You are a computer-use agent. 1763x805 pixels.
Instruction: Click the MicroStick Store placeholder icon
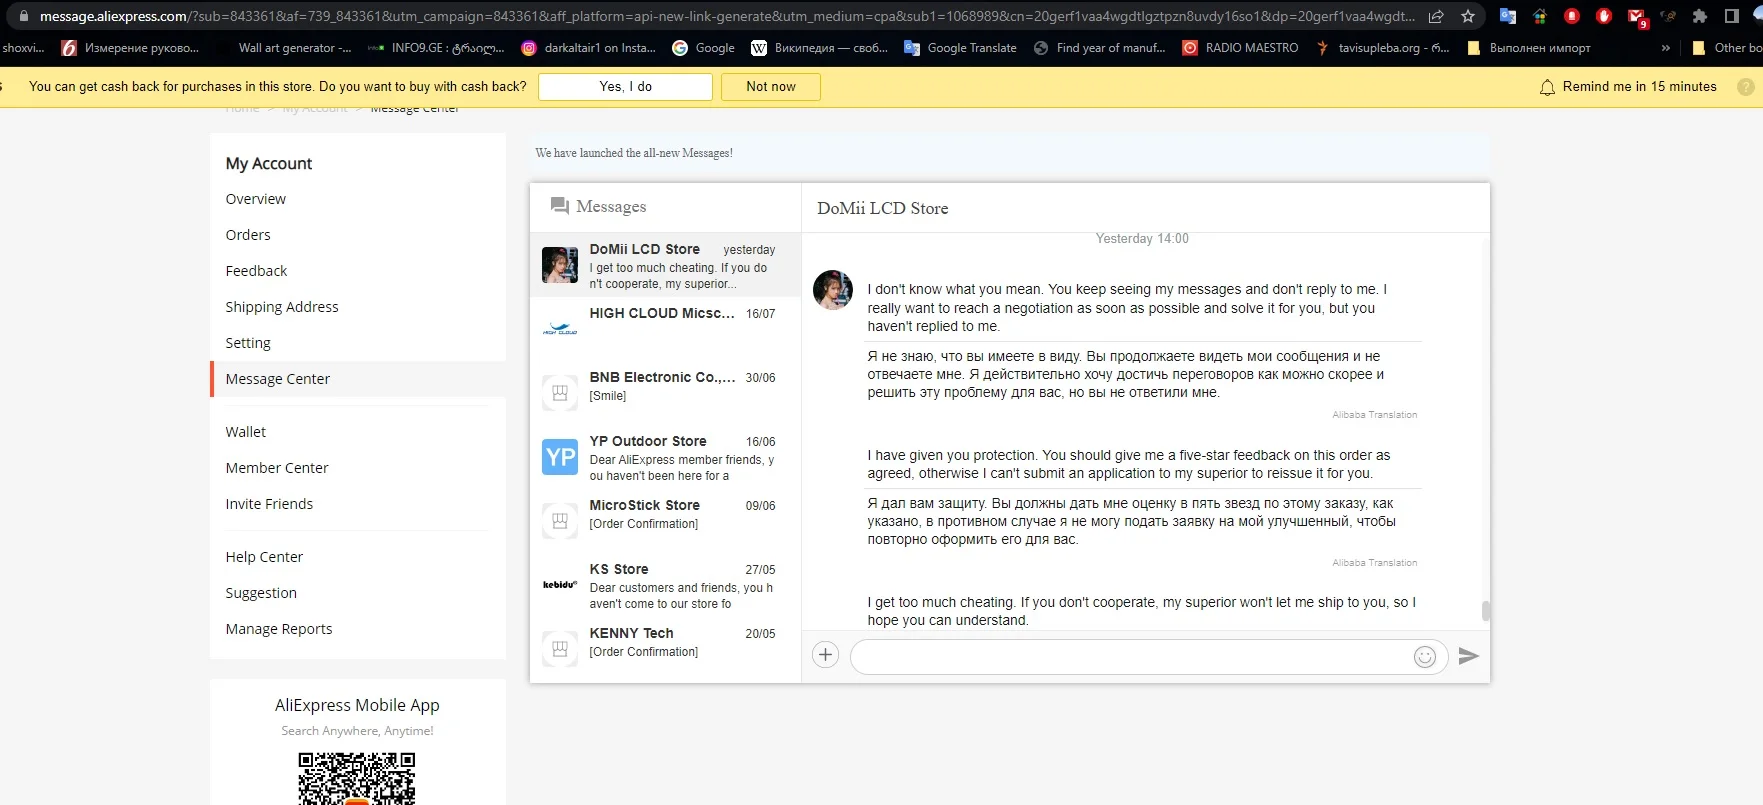tap(560, 521)
